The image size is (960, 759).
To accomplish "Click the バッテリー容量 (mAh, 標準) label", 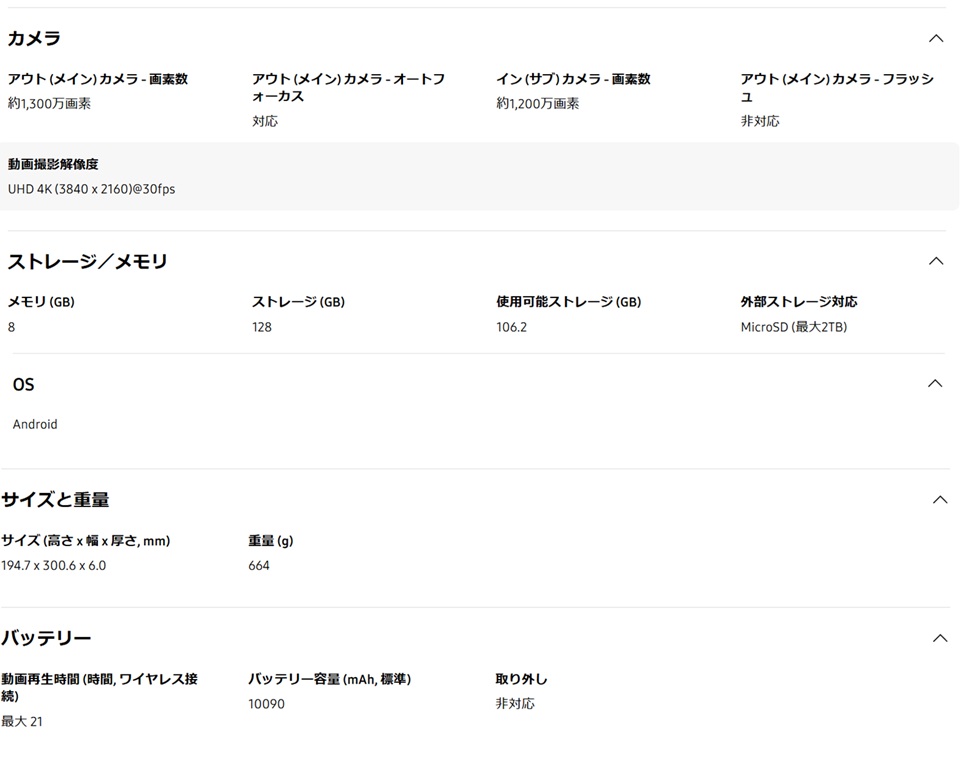I will point(329,679).
